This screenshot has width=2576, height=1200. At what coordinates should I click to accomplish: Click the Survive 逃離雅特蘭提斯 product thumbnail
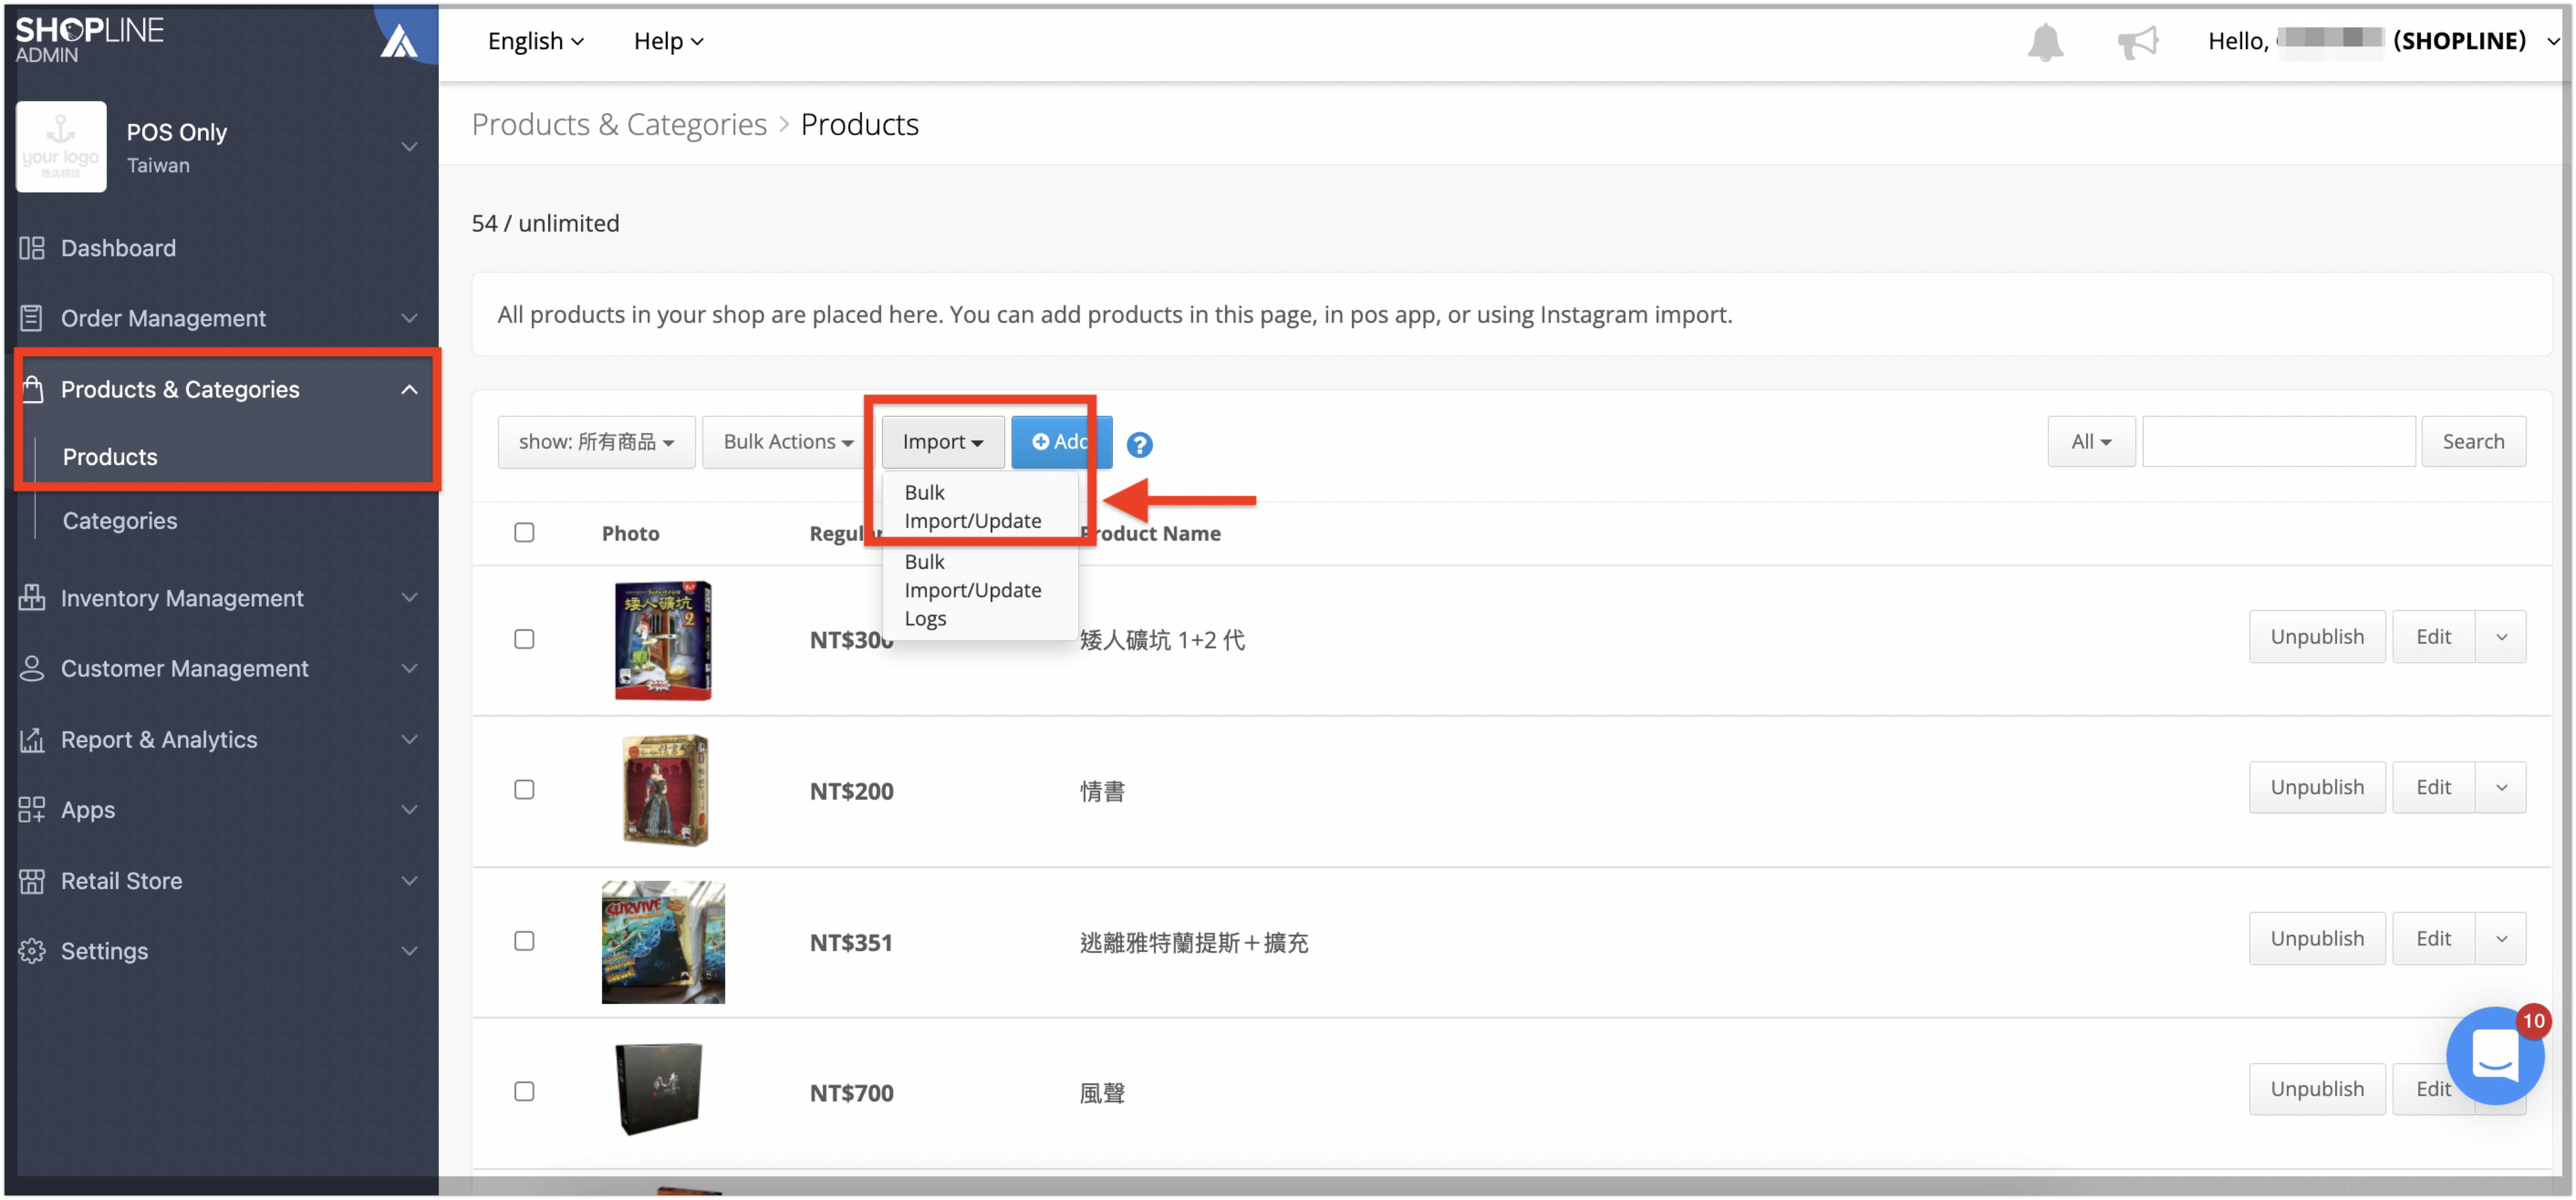point(663,942)
